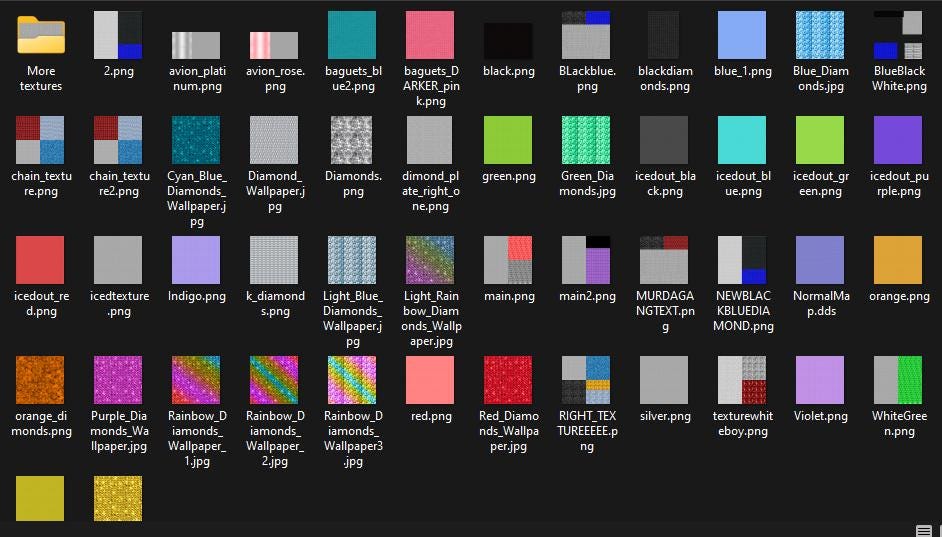Image resolution: width=942 pixels, height=537 pixels.
Task: Select icedout_purple.png file icon
Action: pos(898,140)
